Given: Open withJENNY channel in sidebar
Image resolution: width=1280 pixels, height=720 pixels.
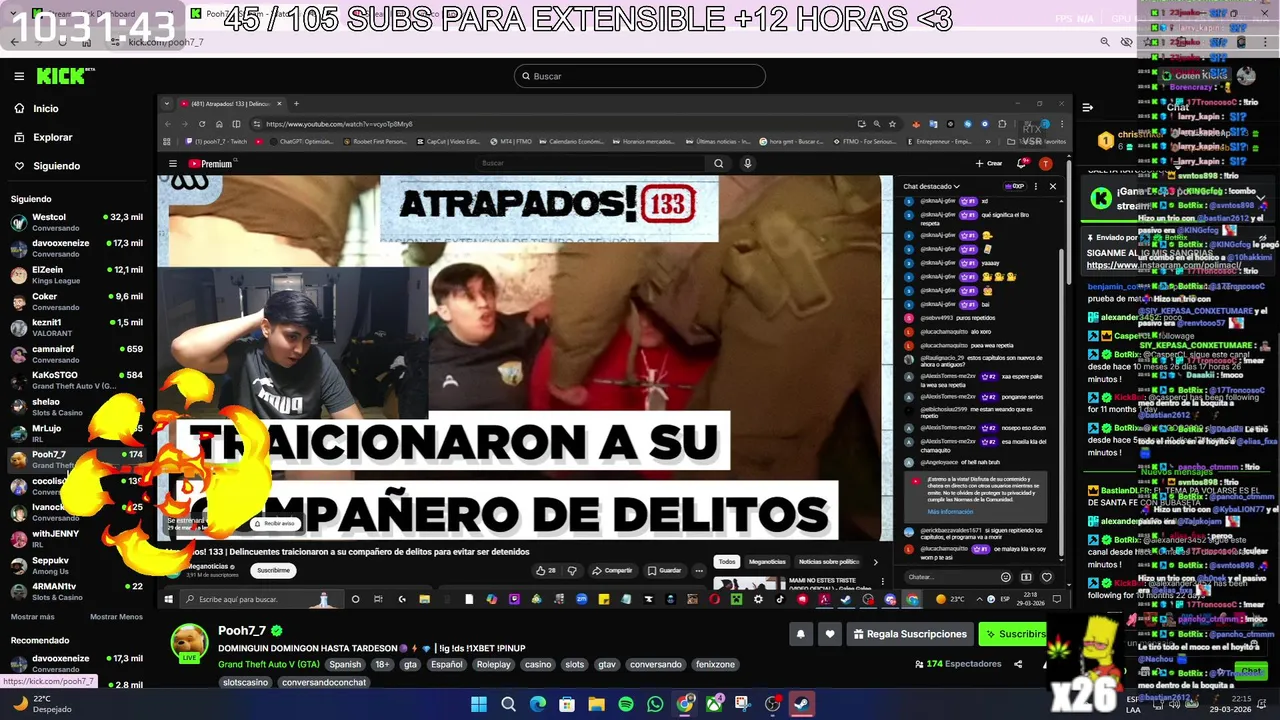Looking at the screenshot, I should [76, 539].
